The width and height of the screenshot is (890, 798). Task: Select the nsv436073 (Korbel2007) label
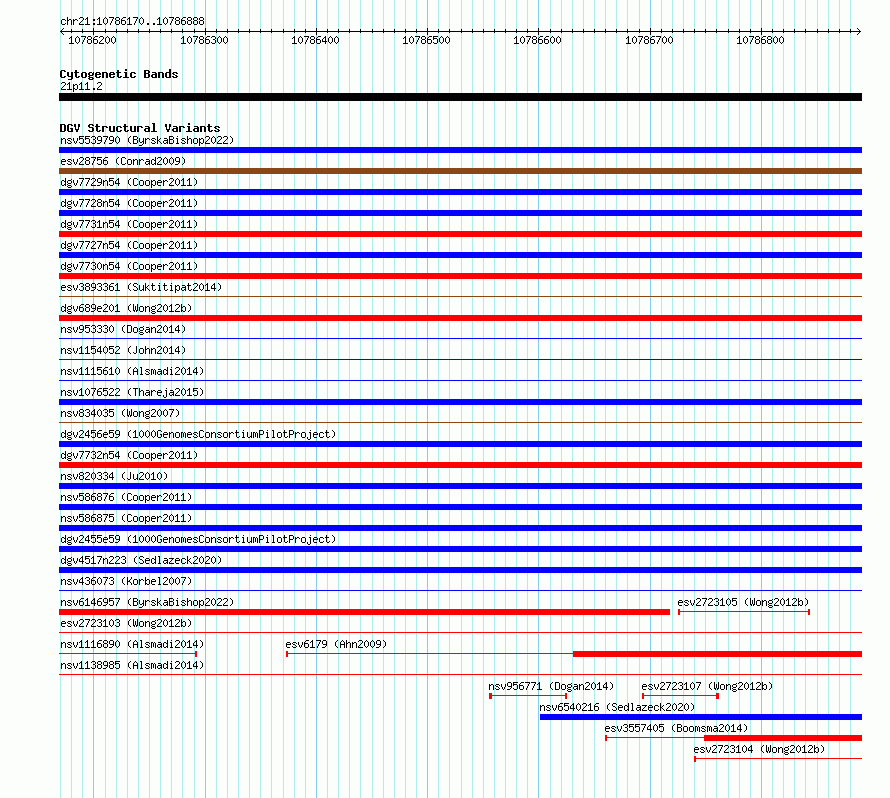[x=126, y=581]
